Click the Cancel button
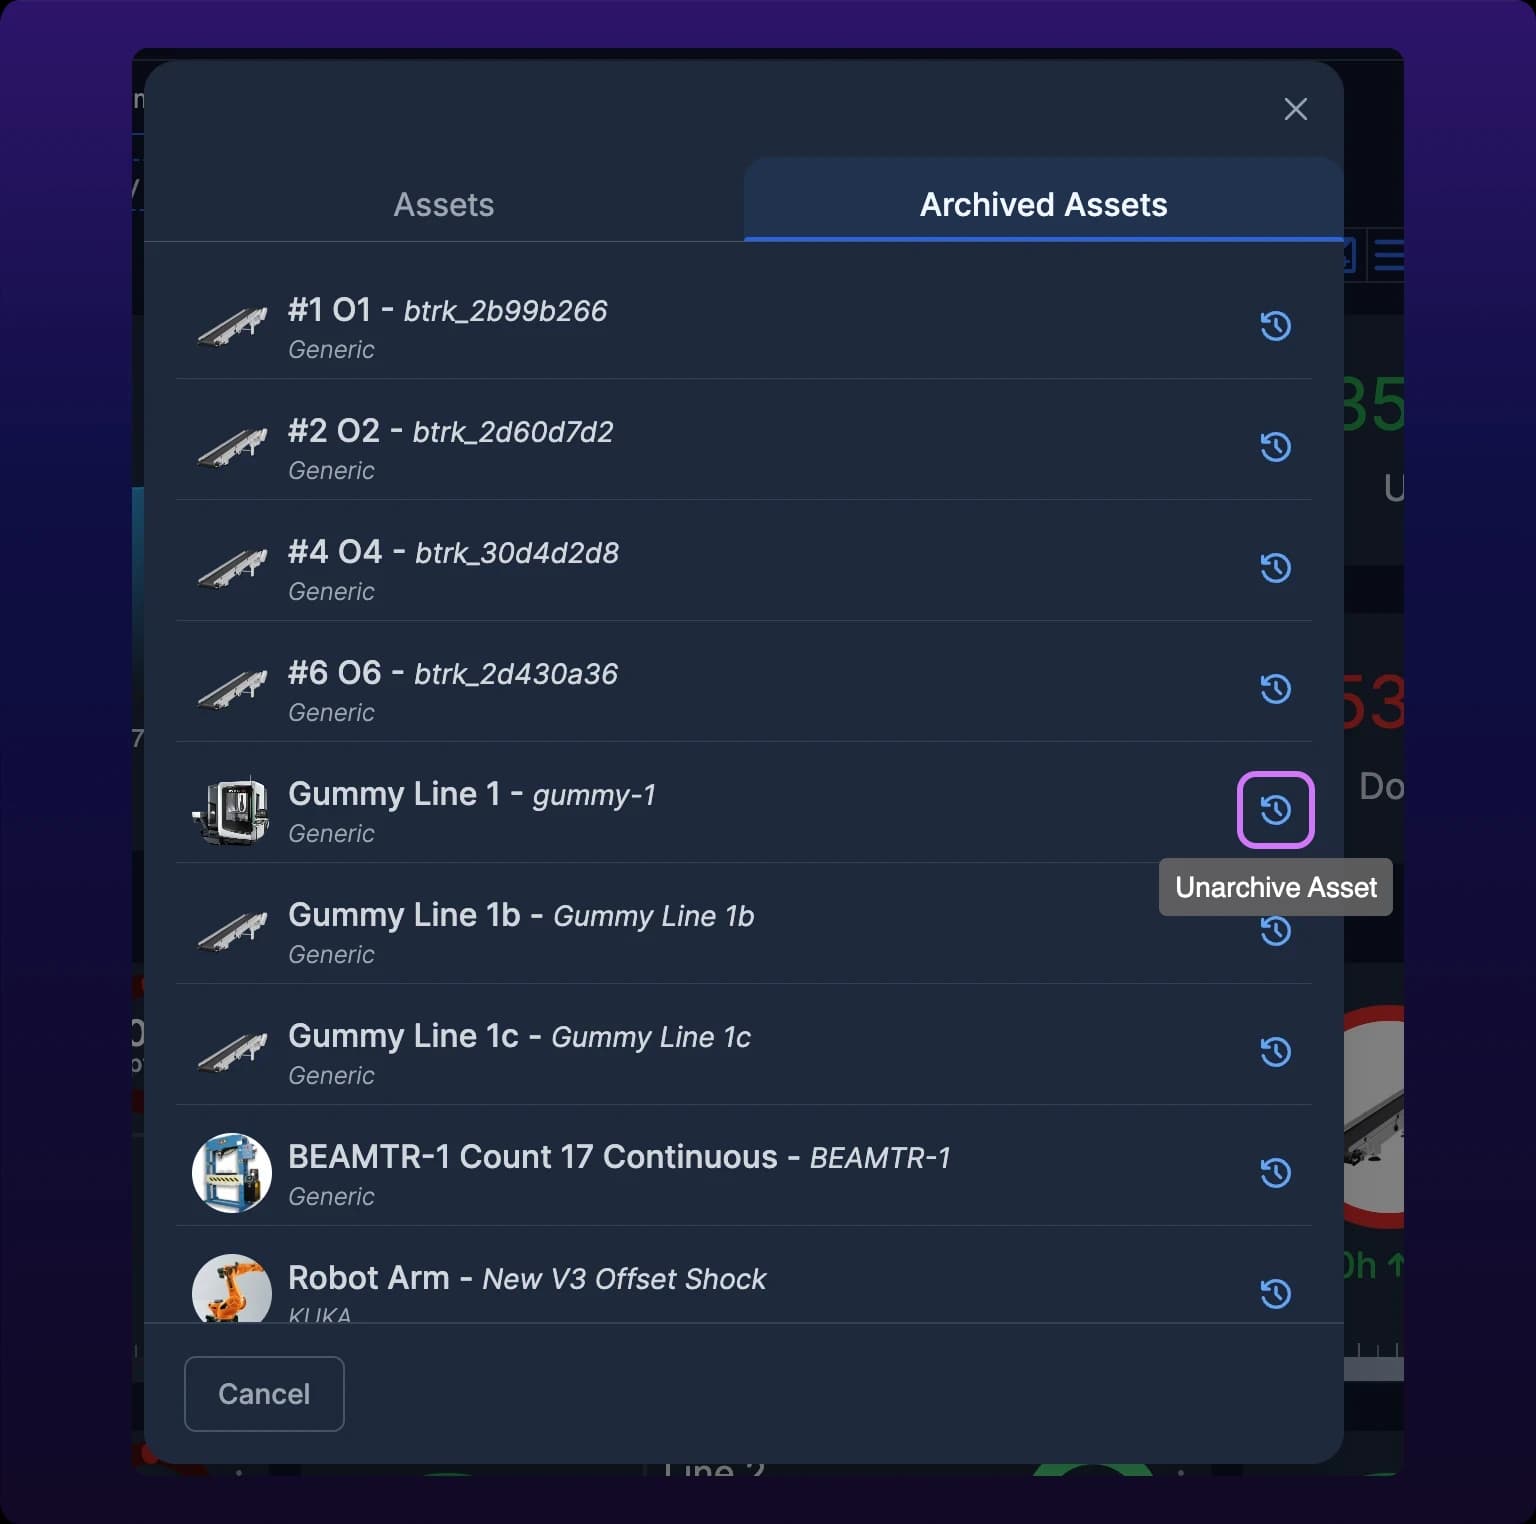Viewport: 1536px width, 1524px height. [264, 1394]
